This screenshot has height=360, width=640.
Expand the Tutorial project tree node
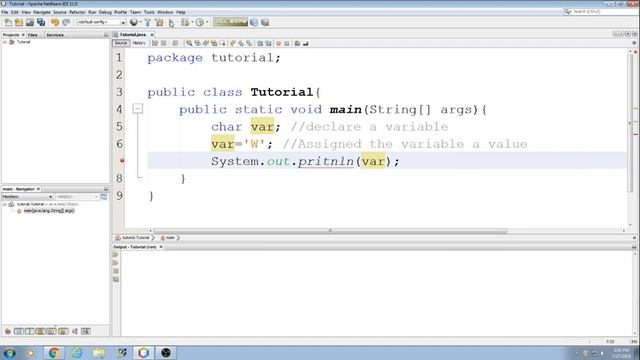click(5, 42)
